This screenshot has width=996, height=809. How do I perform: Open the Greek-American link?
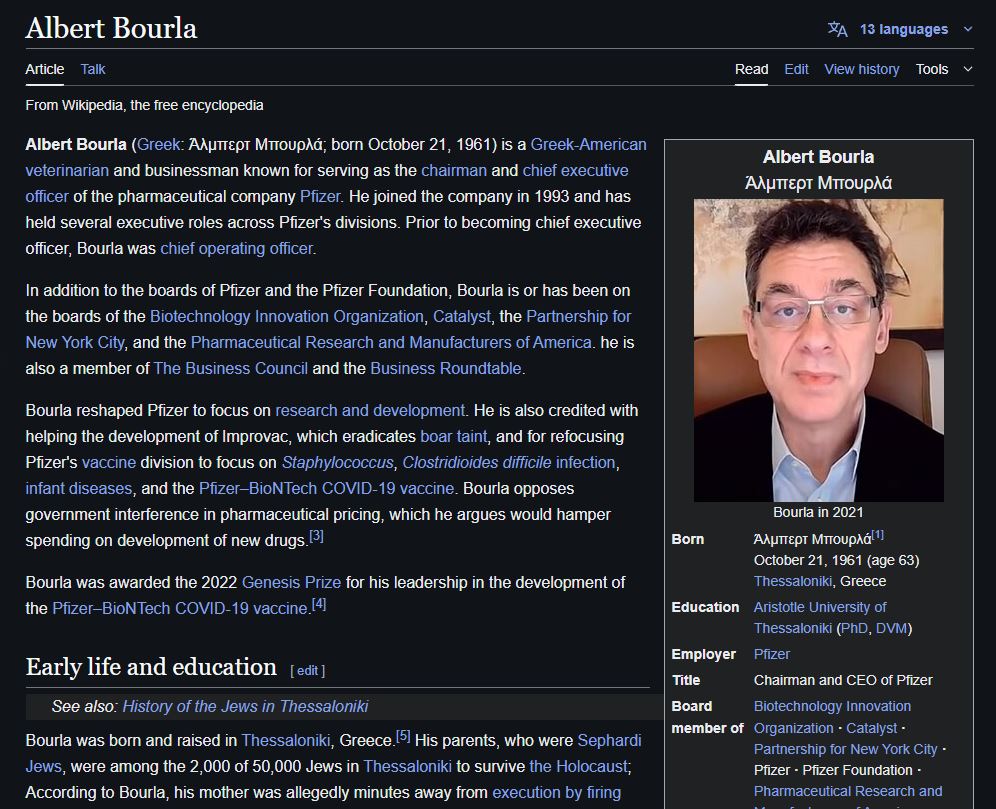[588, 144]
